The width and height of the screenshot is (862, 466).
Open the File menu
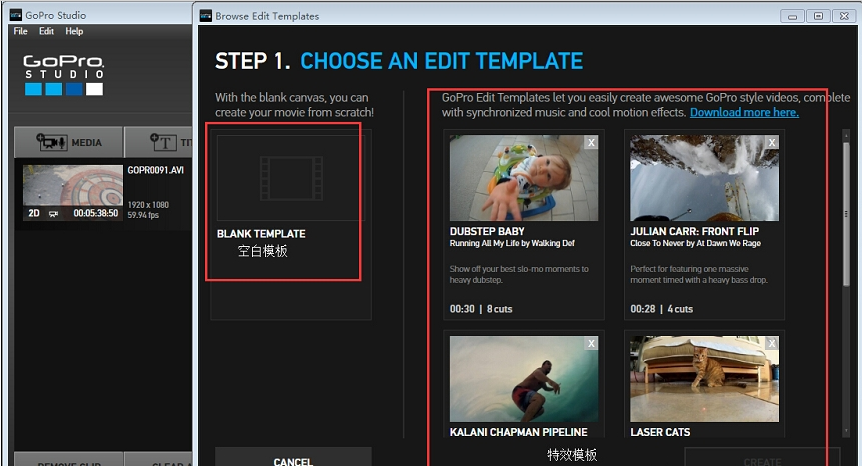pos(20,31)
